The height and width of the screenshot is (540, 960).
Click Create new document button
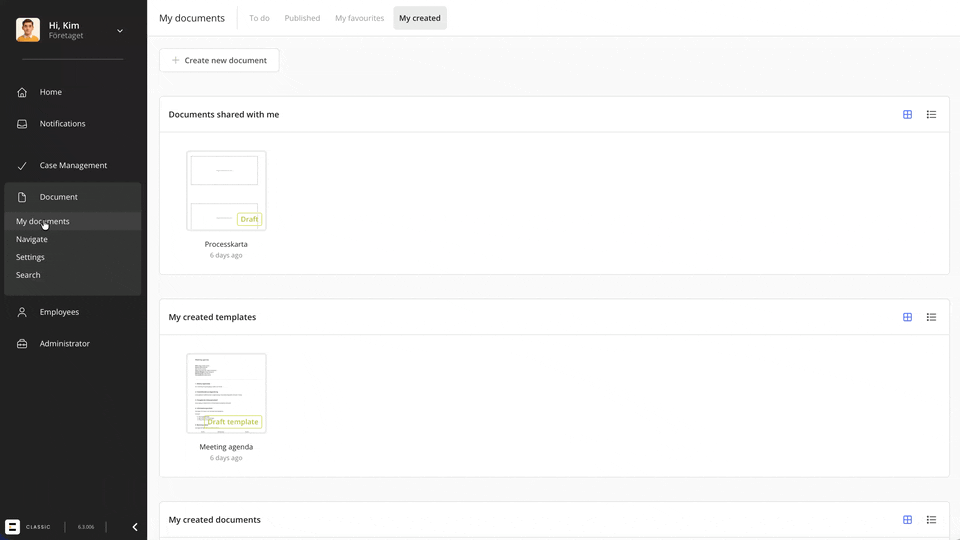[x=219, y=60]
